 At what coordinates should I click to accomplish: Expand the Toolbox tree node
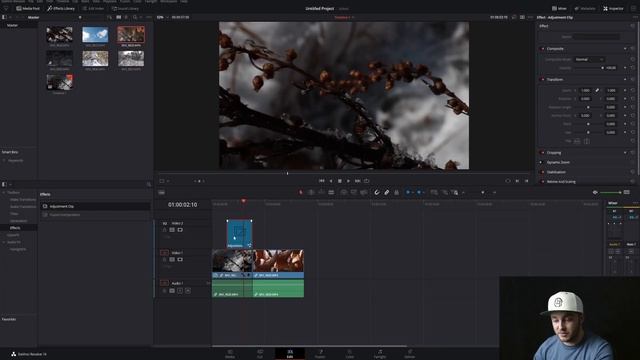(4, 192)
